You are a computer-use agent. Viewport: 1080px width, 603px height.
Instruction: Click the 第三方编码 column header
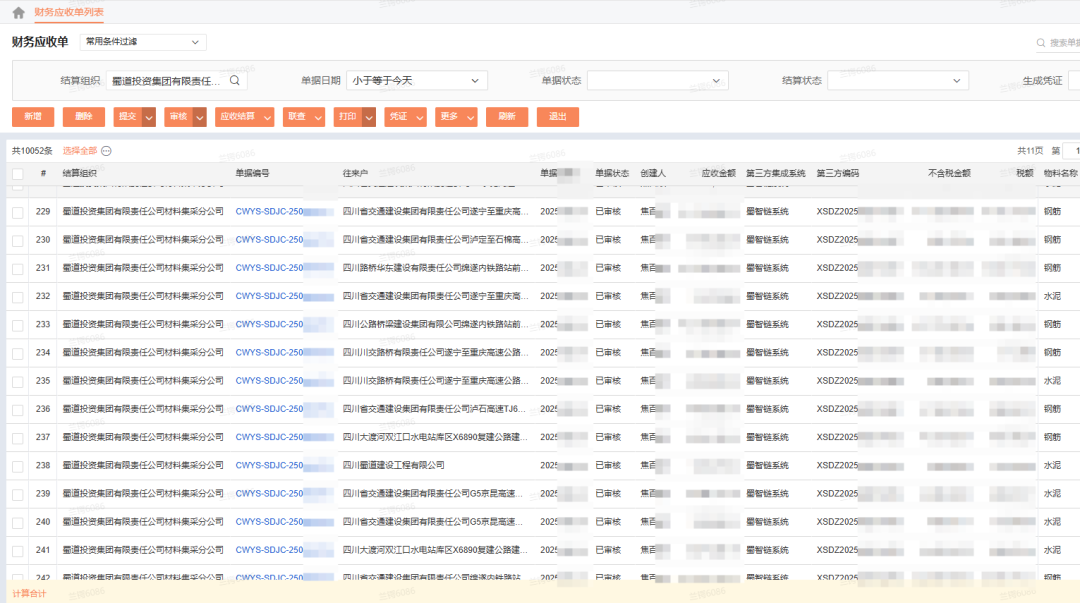pos(838,174)
